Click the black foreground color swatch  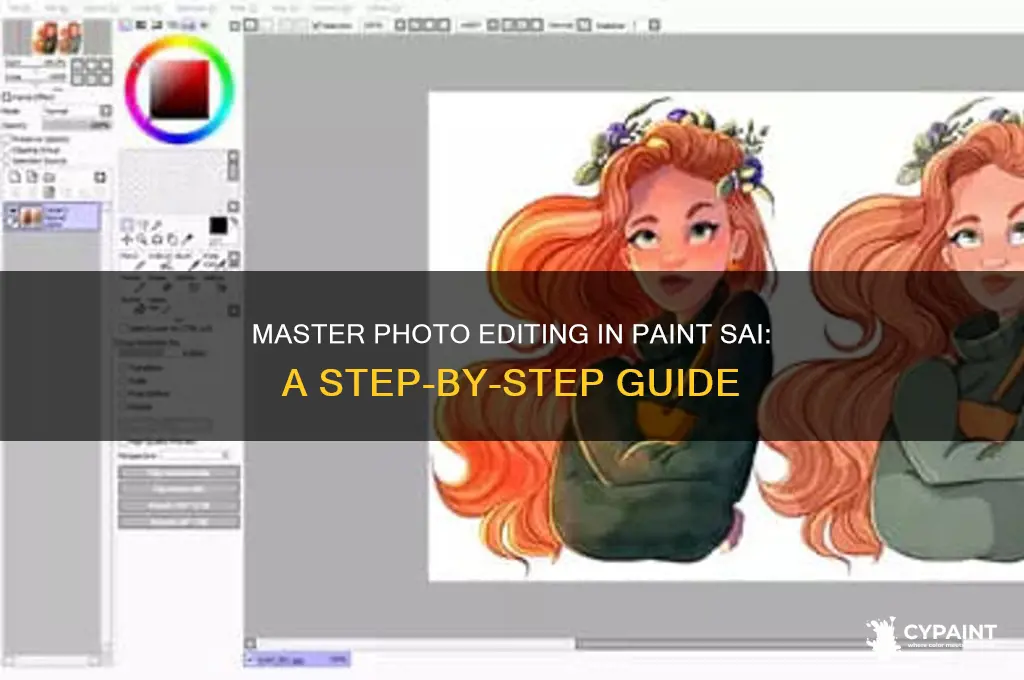coord(219,226)
